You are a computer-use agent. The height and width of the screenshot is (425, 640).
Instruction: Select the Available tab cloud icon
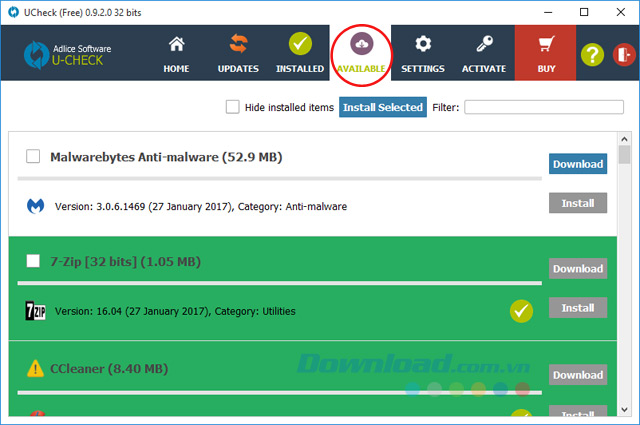tap(362, 45)
